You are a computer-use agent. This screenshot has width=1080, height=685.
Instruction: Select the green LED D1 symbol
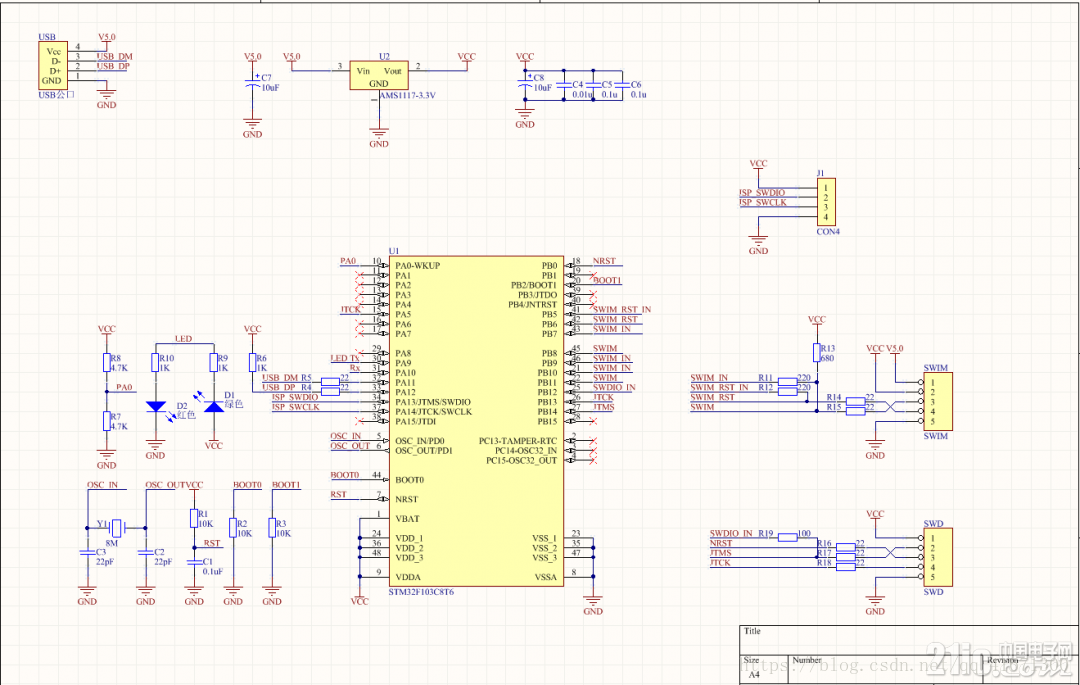(214, 406)
